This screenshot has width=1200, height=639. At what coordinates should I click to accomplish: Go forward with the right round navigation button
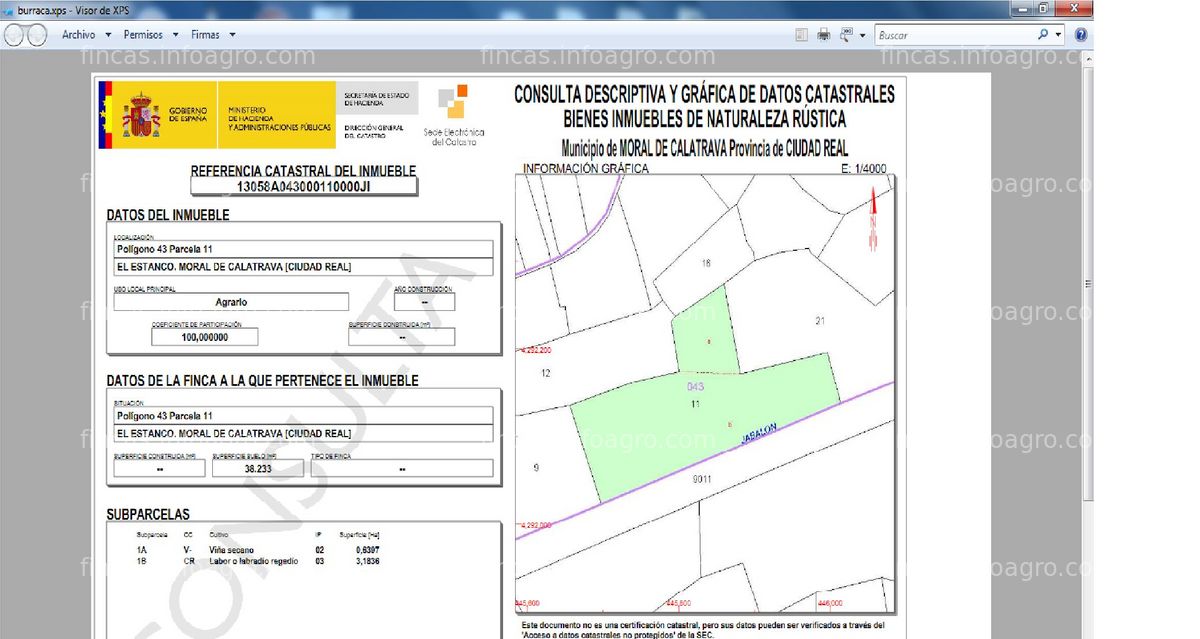coord(36,35)
